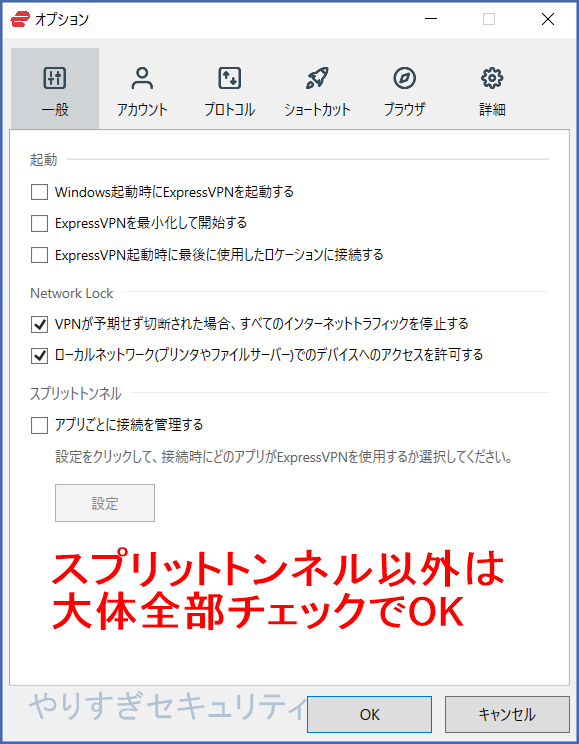Click the ExpressVPN logo in title bar
579x744 pixels.
[20, 19]
